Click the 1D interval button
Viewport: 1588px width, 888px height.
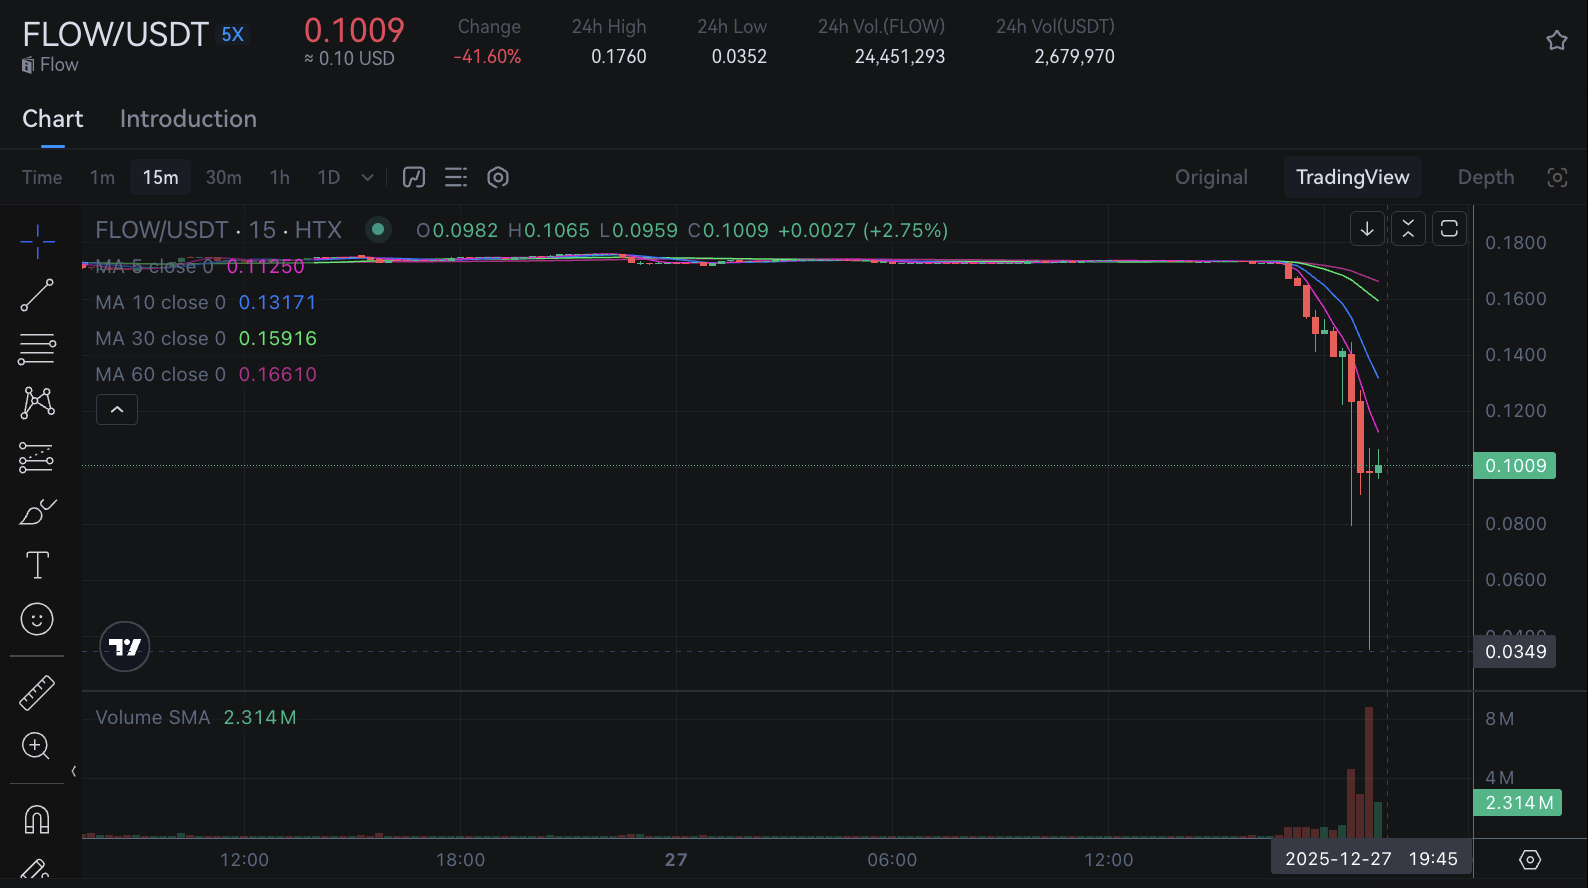[x=328, y=177]
